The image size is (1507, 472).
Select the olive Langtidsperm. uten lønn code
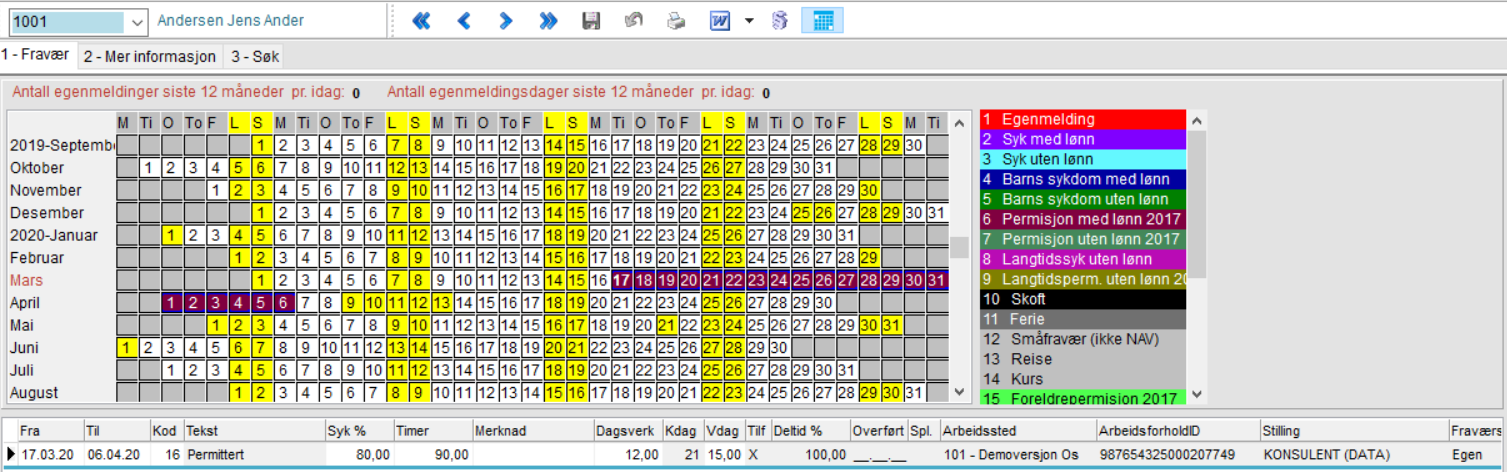click(x=1082, y=279)
